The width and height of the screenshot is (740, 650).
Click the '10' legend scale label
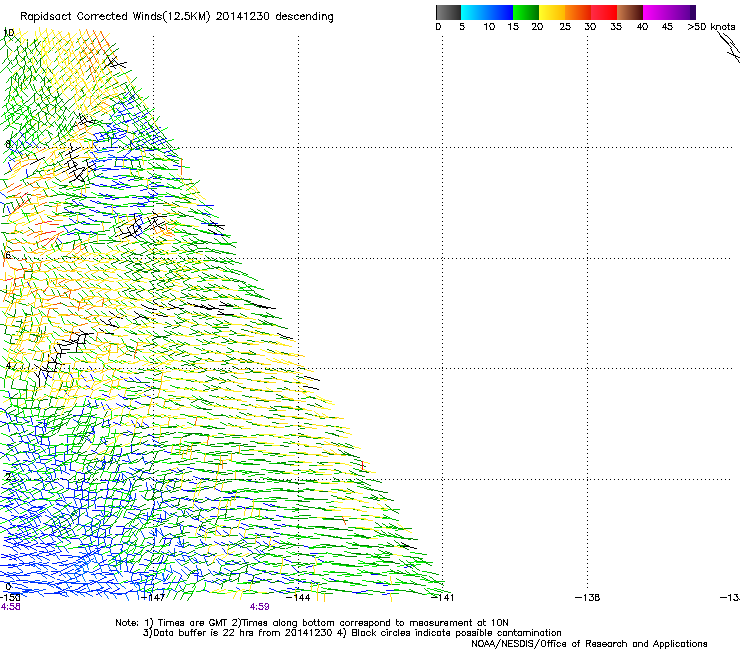(x=489, y=27)
